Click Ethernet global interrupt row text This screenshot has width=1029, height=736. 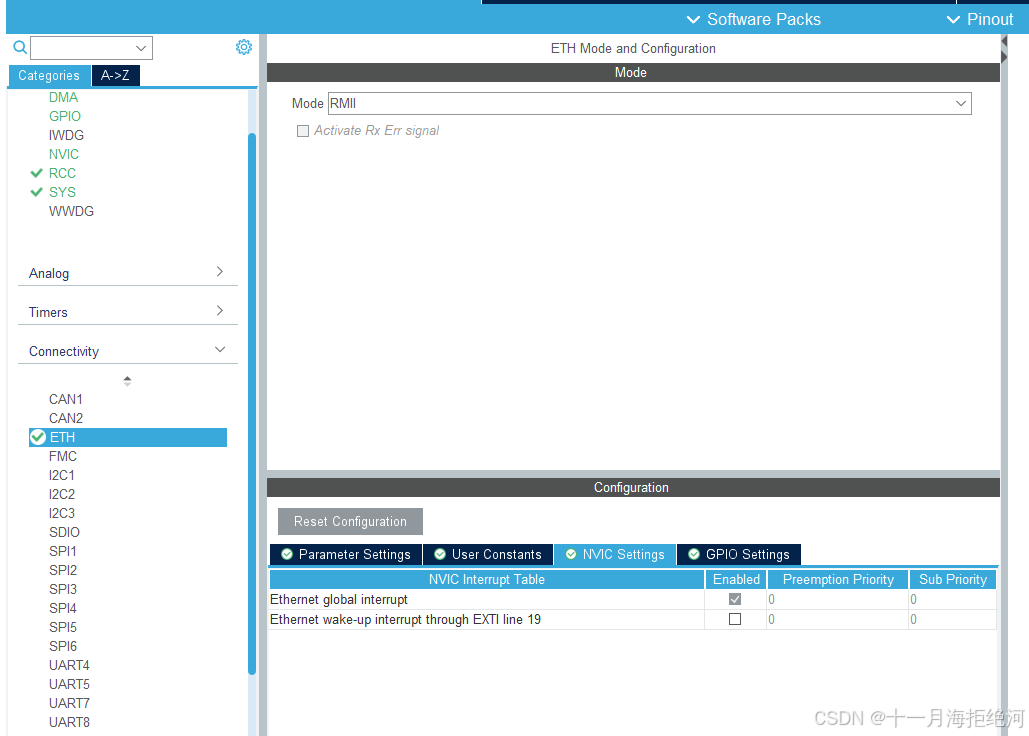tap(339, 600)
